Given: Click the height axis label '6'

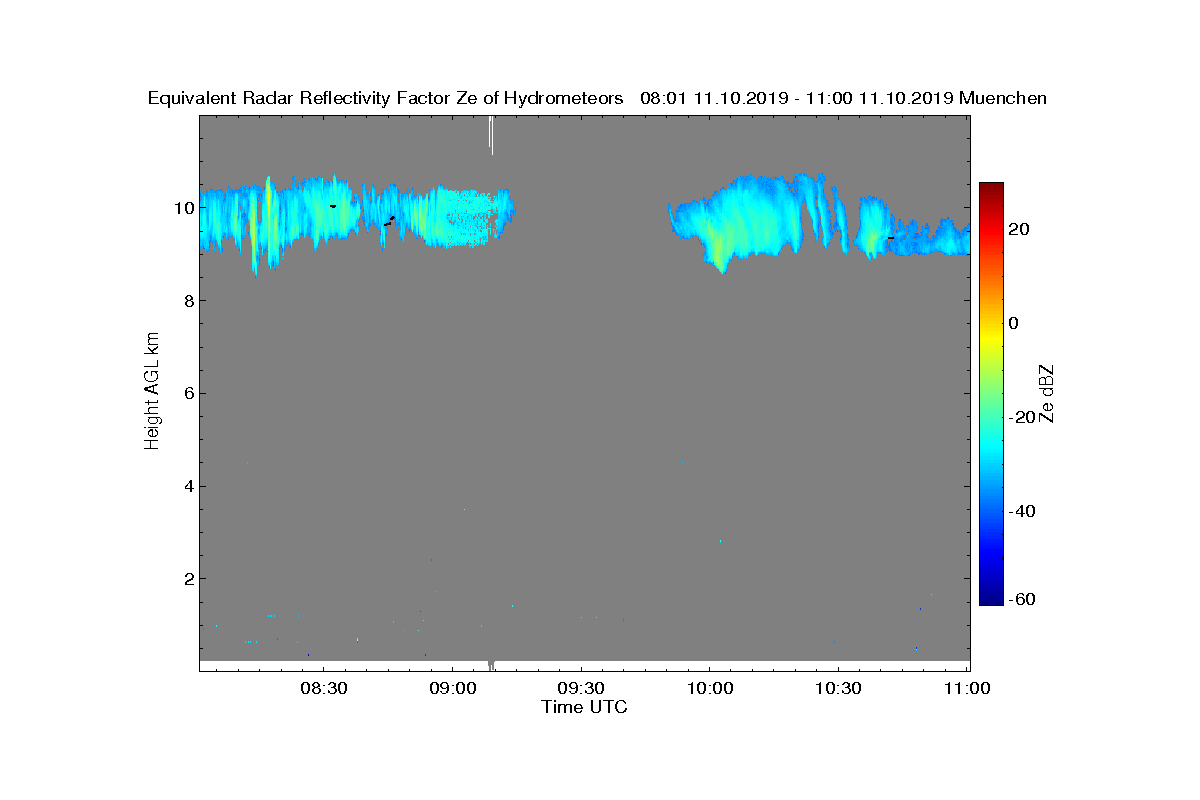Looking at the screenshot, I should (187, 393).
